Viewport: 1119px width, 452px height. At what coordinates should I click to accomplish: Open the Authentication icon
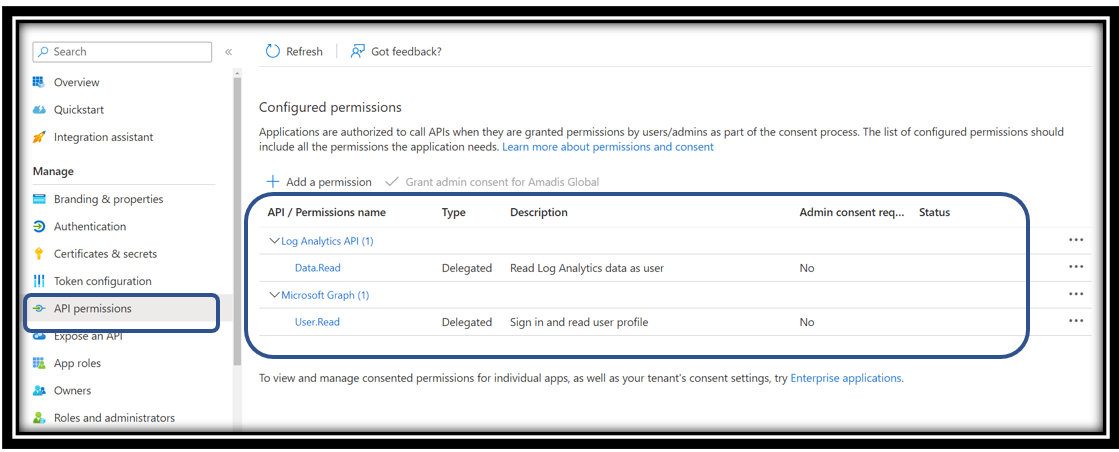[39, 226]
